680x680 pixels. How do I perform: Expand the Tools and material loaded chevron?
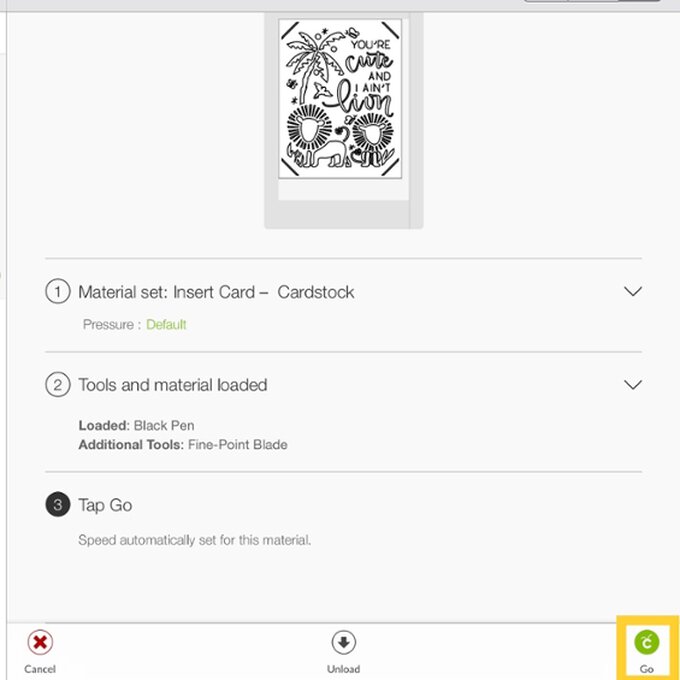(632, 384)
